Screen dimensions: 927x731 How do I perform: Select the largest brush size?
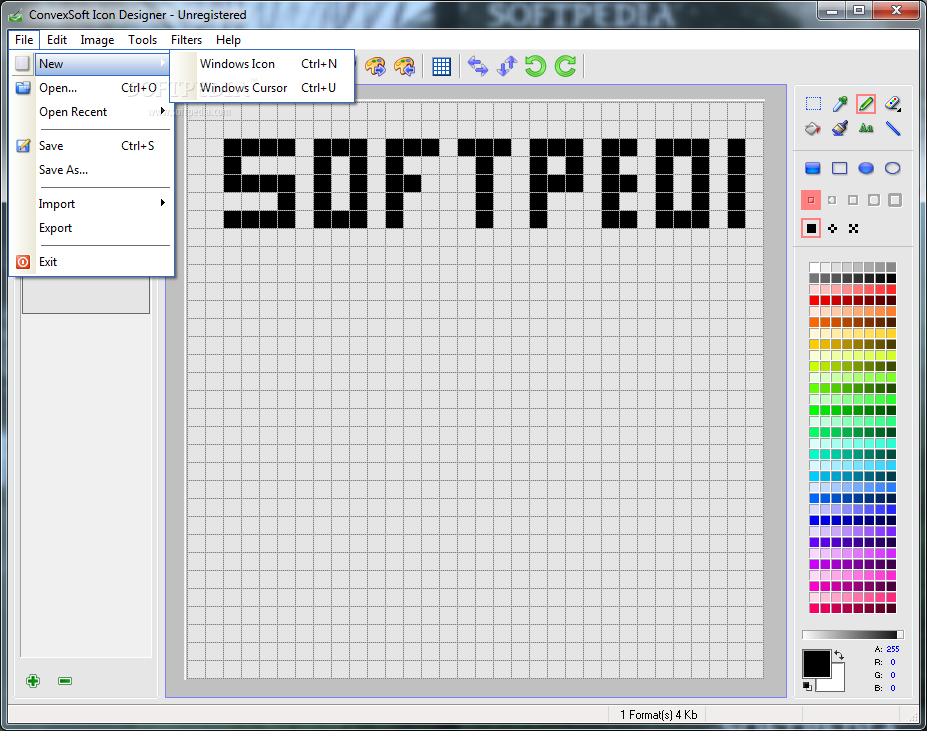pos(895,200)
